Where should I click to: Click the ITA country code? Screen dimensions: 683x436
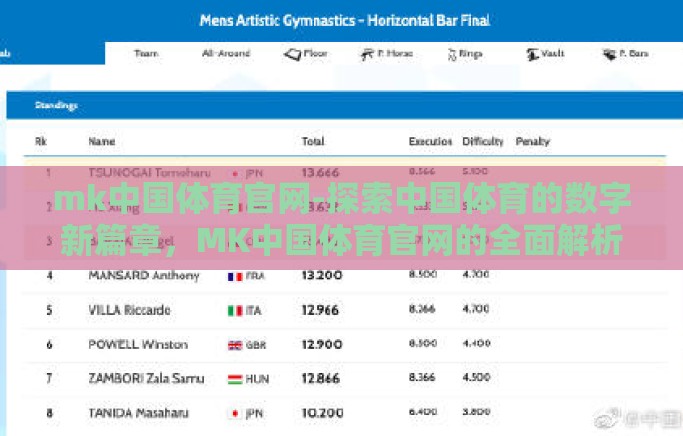coord(254,311)
